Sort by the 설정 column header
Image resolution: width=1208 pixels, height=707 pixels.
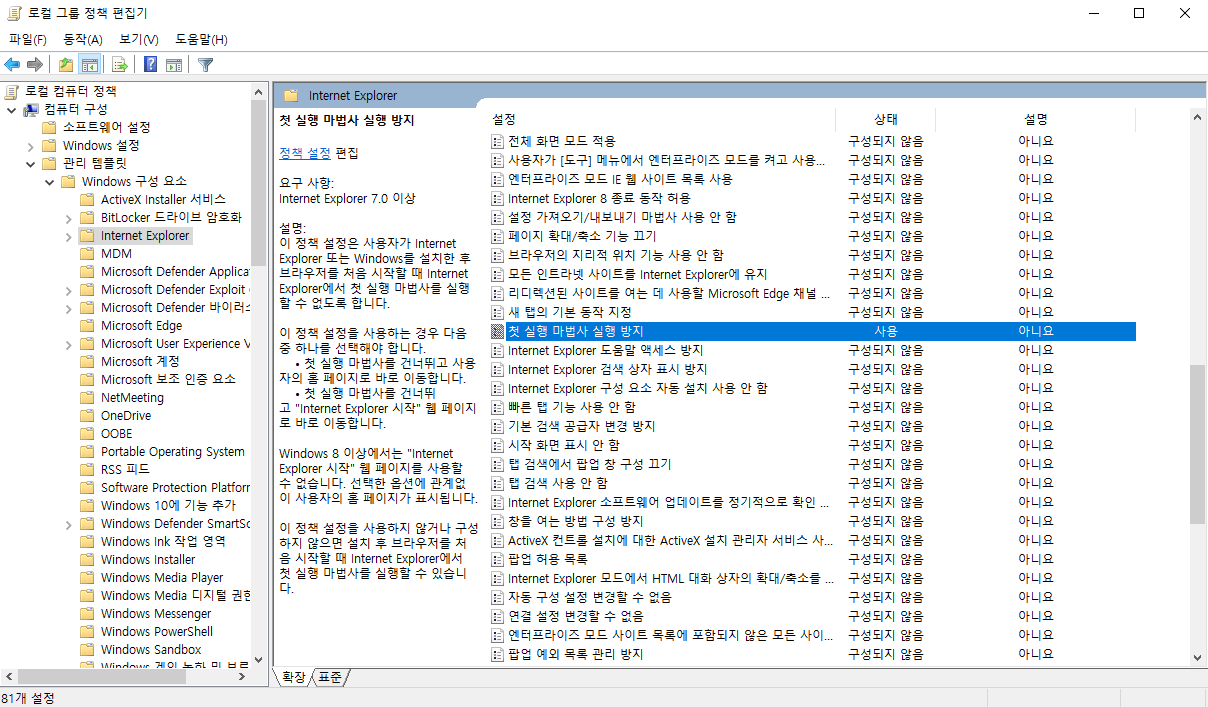coord(662,119)
